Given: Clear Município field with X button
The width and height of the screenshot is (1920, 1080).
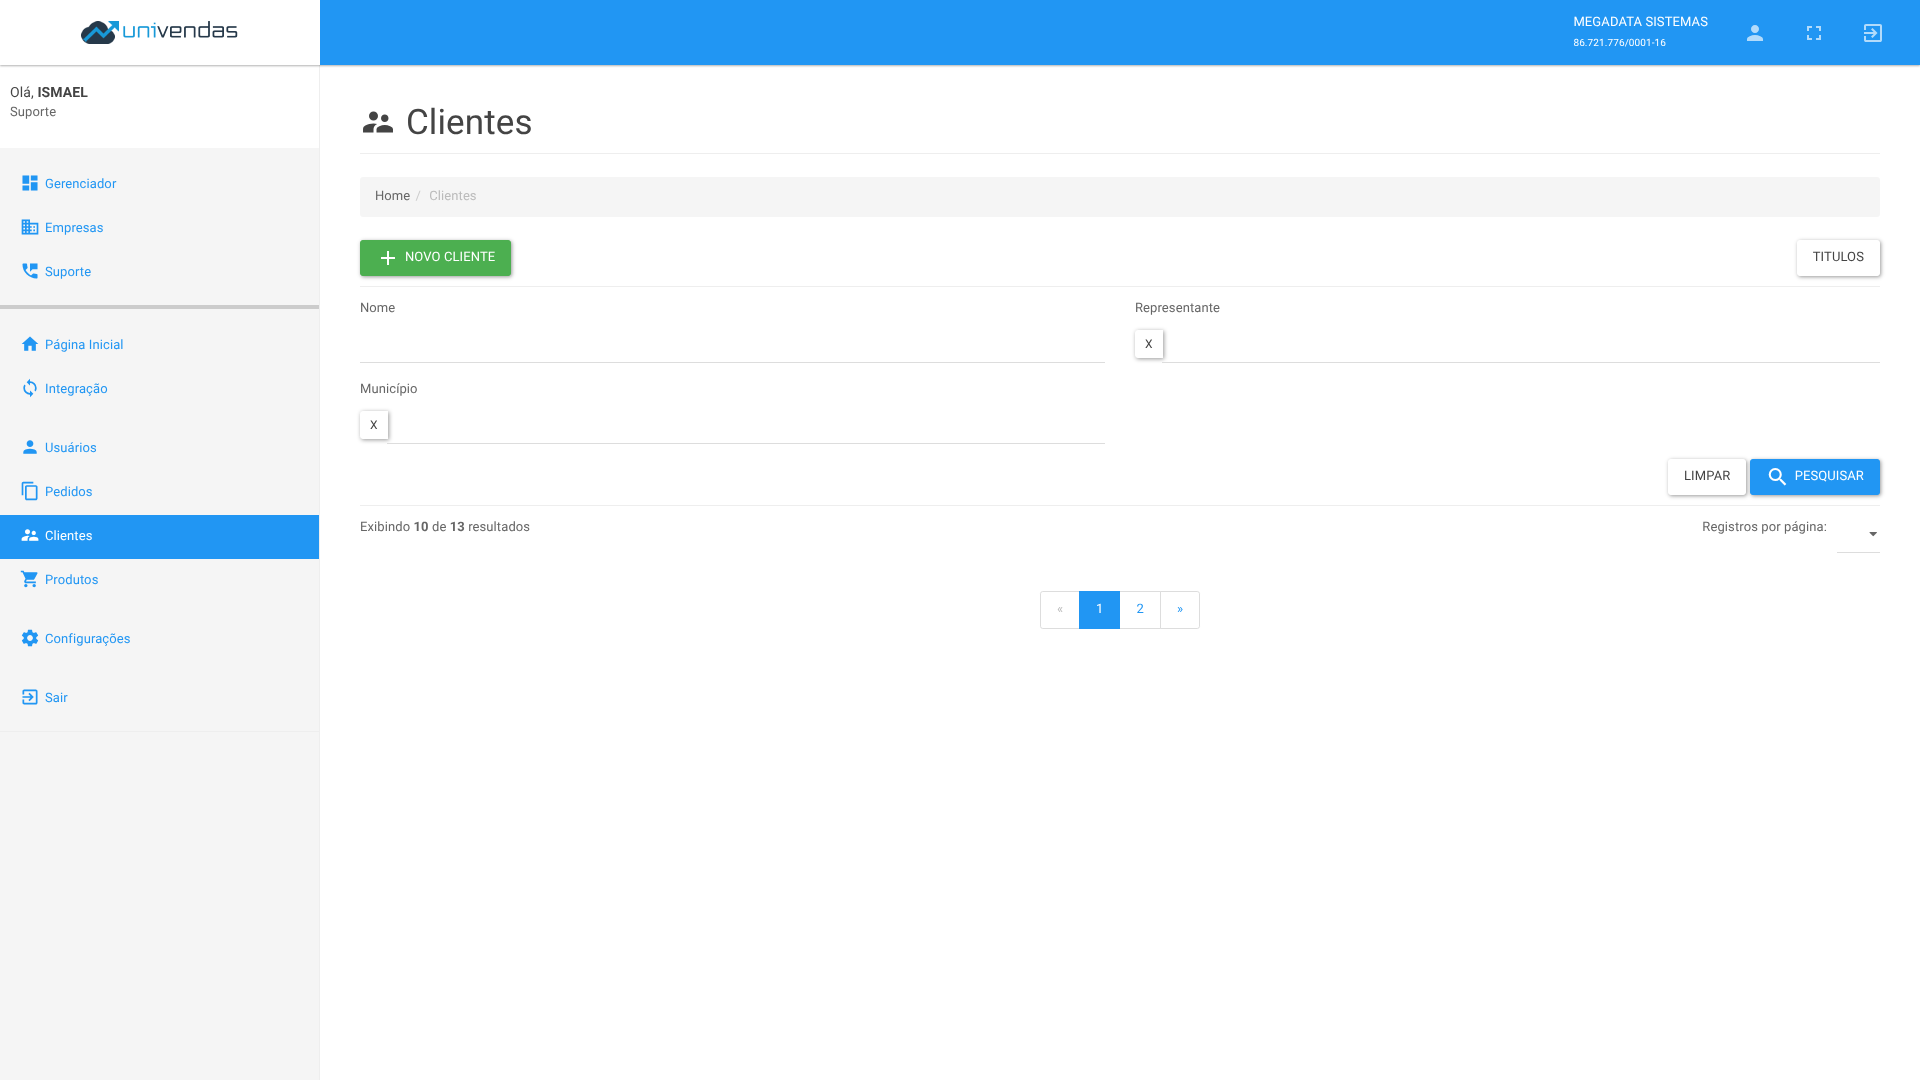Looking at the screenshot, I should (x=373, y=425).
